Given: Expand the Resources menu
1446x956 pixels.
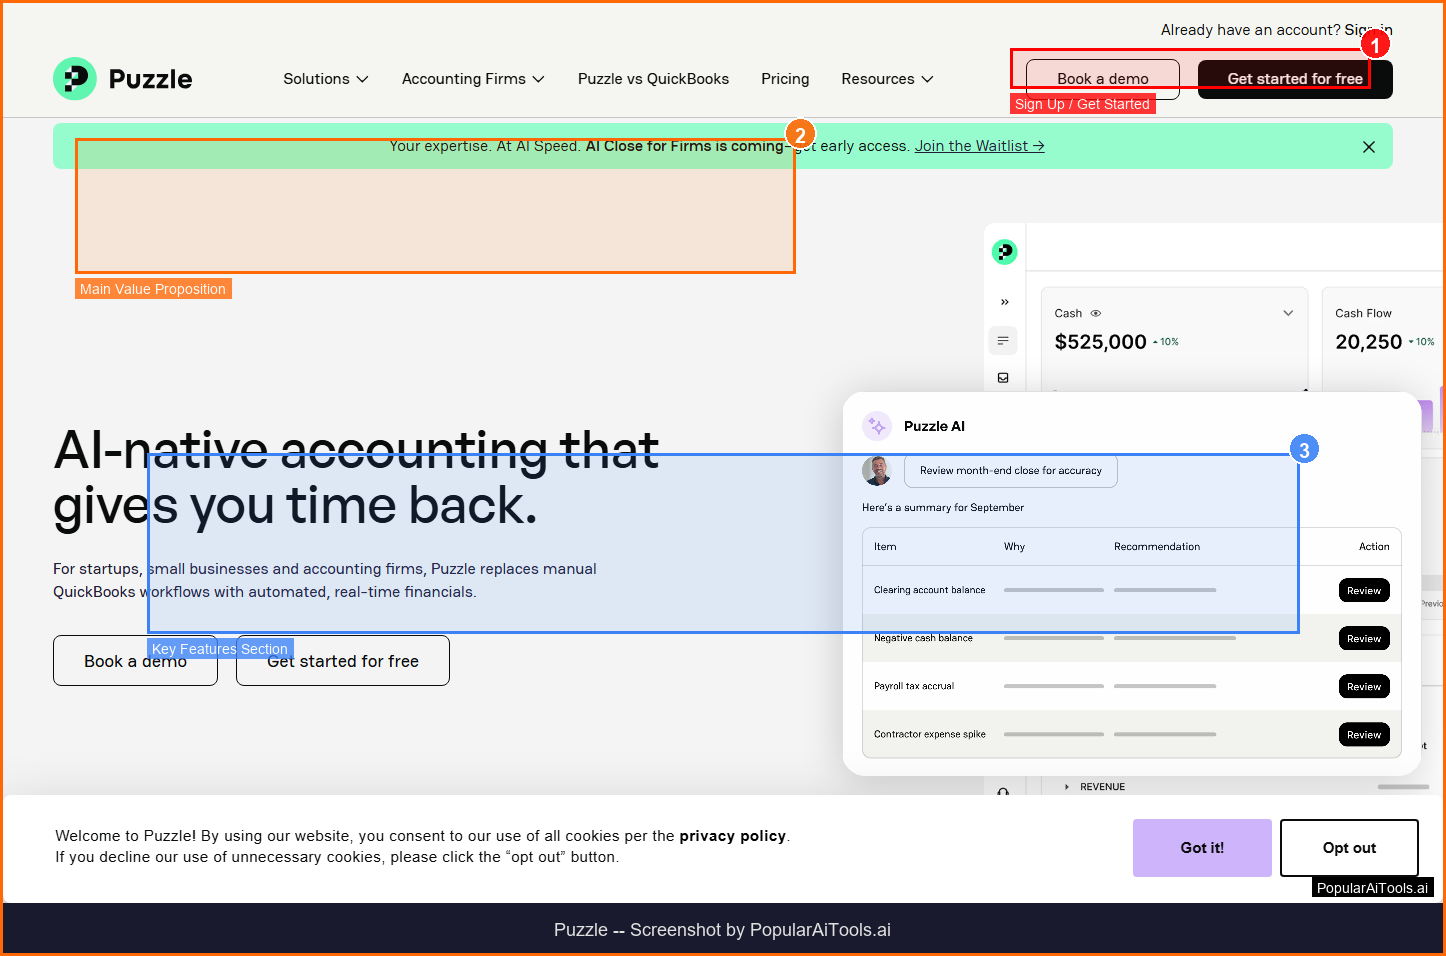Looking at the screenshot, I should pos(887,79).
